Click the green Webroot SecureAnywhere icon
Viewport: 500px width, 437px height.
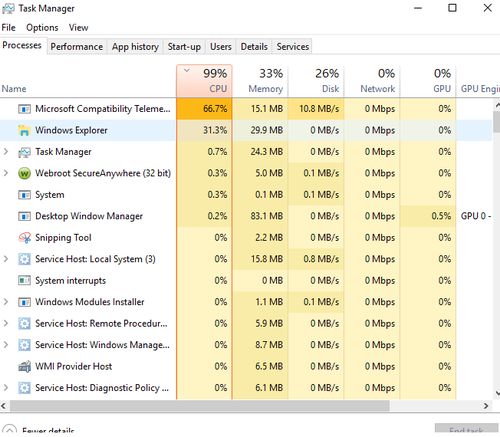(x=24, y=173)
